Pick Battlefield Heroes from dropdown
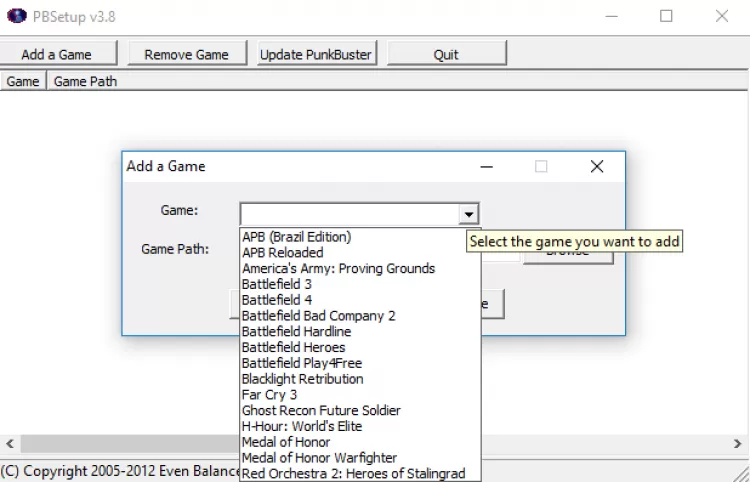750x482 pixels. tap(360, 347)
